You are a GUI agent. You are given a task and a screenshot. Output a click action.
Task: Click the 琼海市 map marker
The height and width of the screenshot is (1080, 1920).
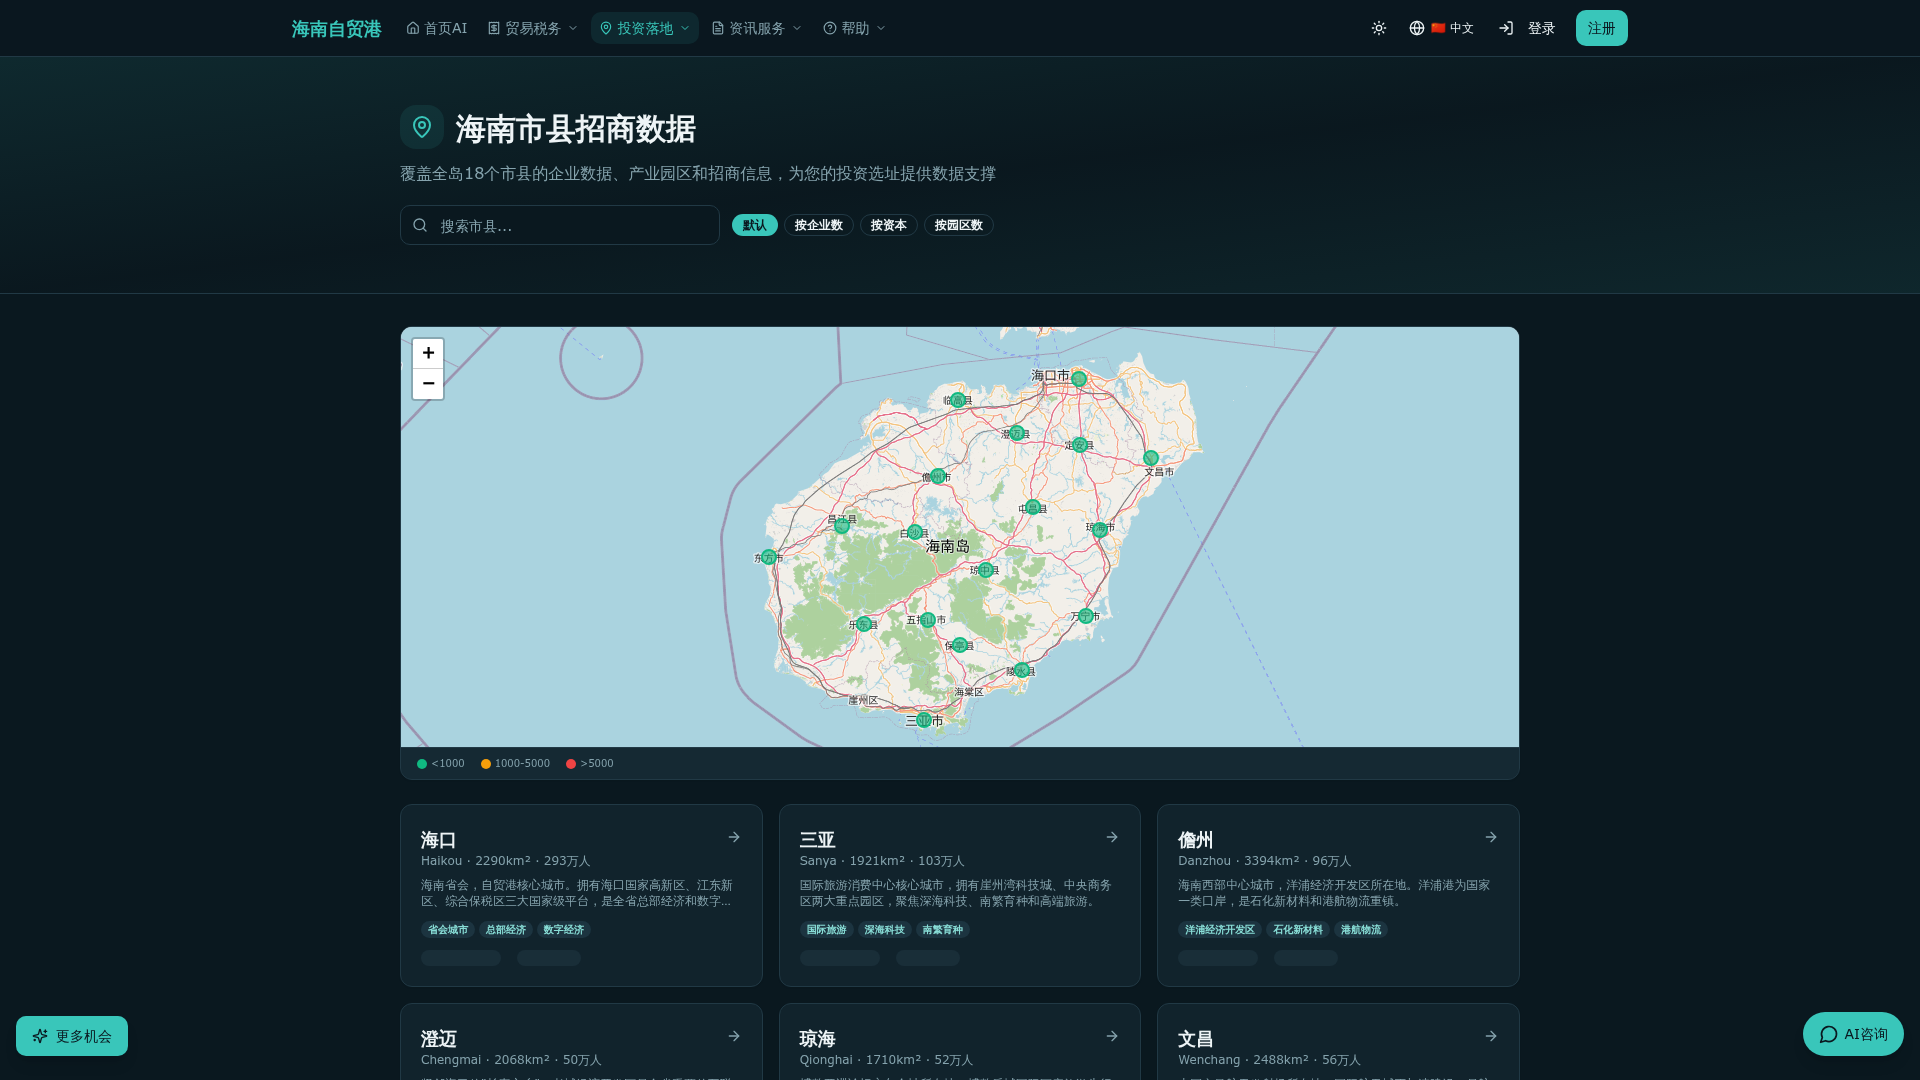[1100, 529]
